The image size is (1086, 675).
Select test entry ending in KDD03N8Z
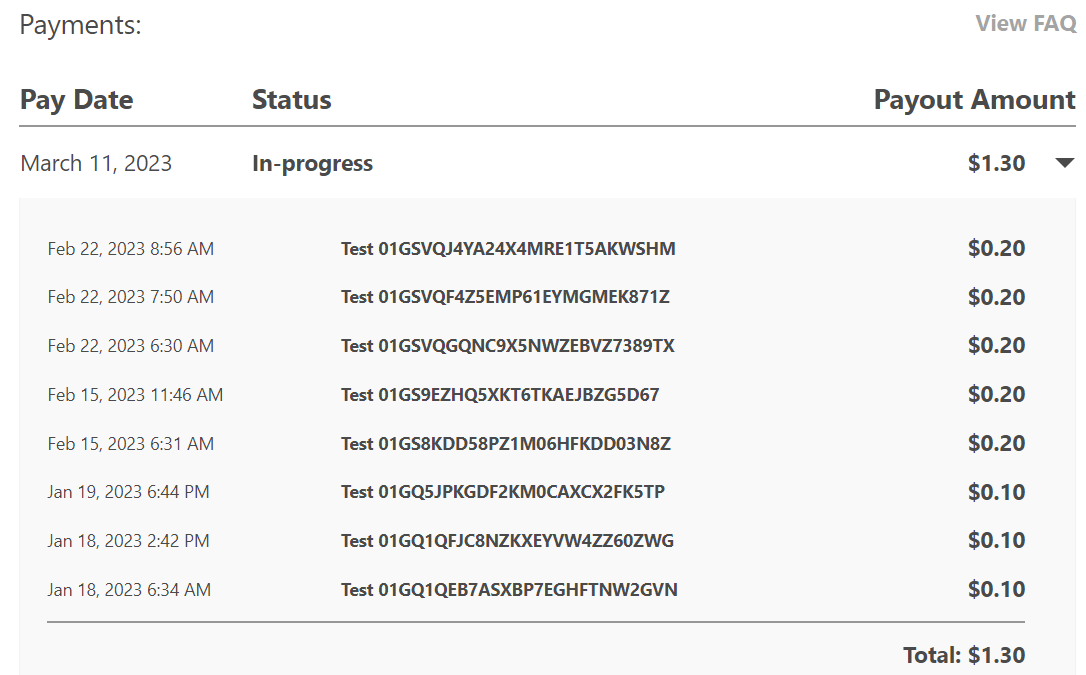(x=505, y=444)
